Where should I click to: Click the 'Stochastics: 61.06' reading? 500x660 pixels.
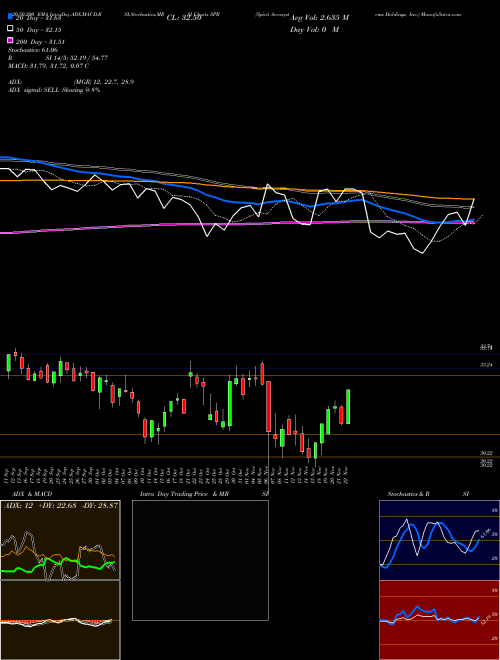click(x=32, y=50)
